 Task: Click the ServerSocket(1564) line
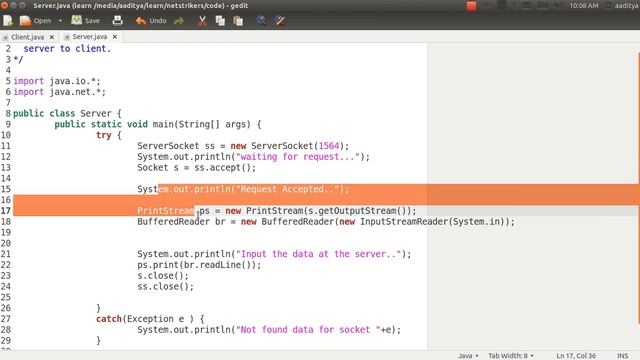(243, 146)
